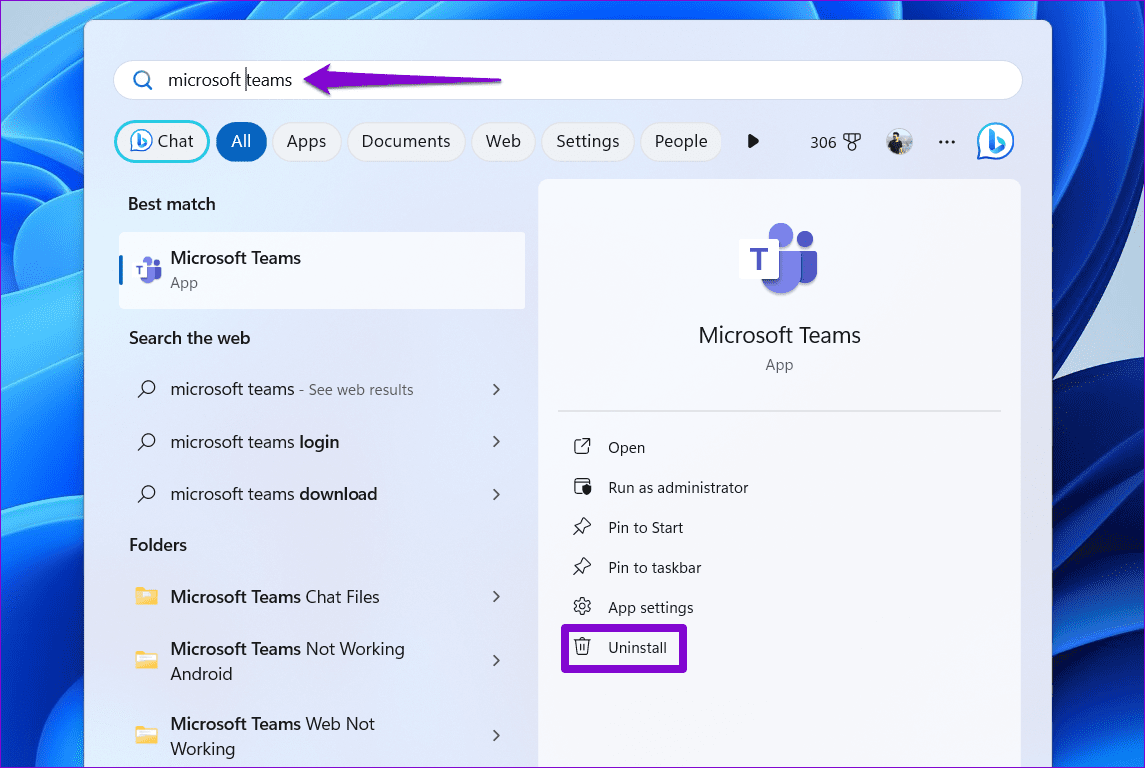1145x768 pixels.
Task: Click the Microsoft Rewards points icon
Action: tap(854, 141)
